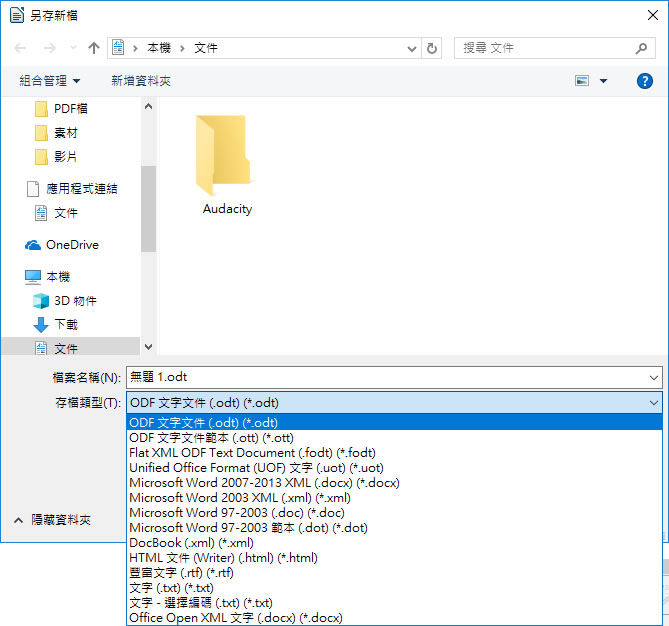Viewport: 669px width, 626px height.
Task: Choose DocBook (.xml) format
Action: click(394, 543)
